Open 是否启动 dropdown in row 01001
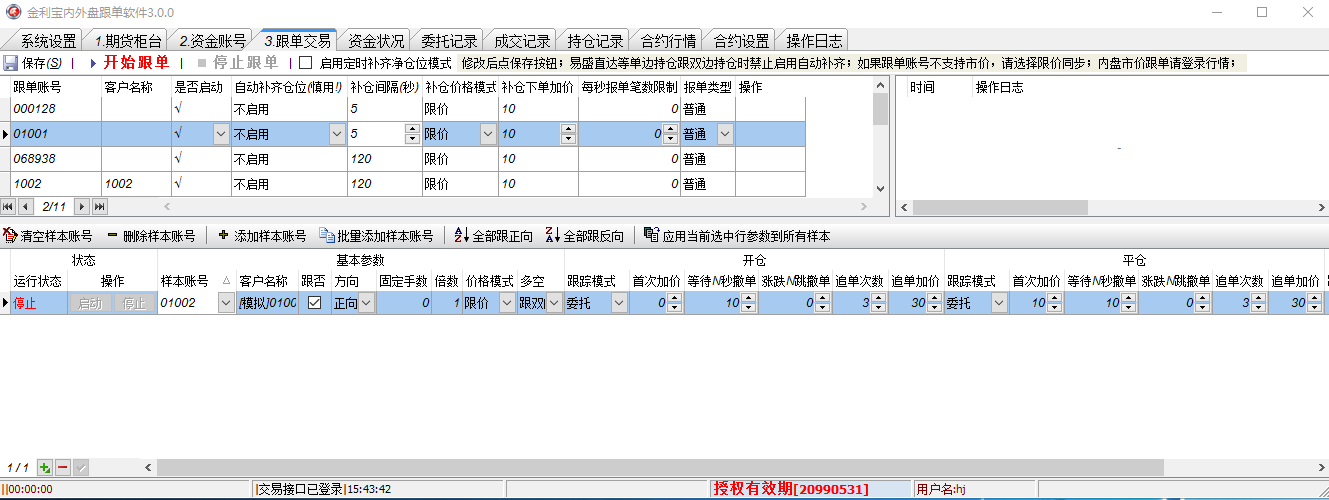The image size is (1329, 500). click(221, 133)
